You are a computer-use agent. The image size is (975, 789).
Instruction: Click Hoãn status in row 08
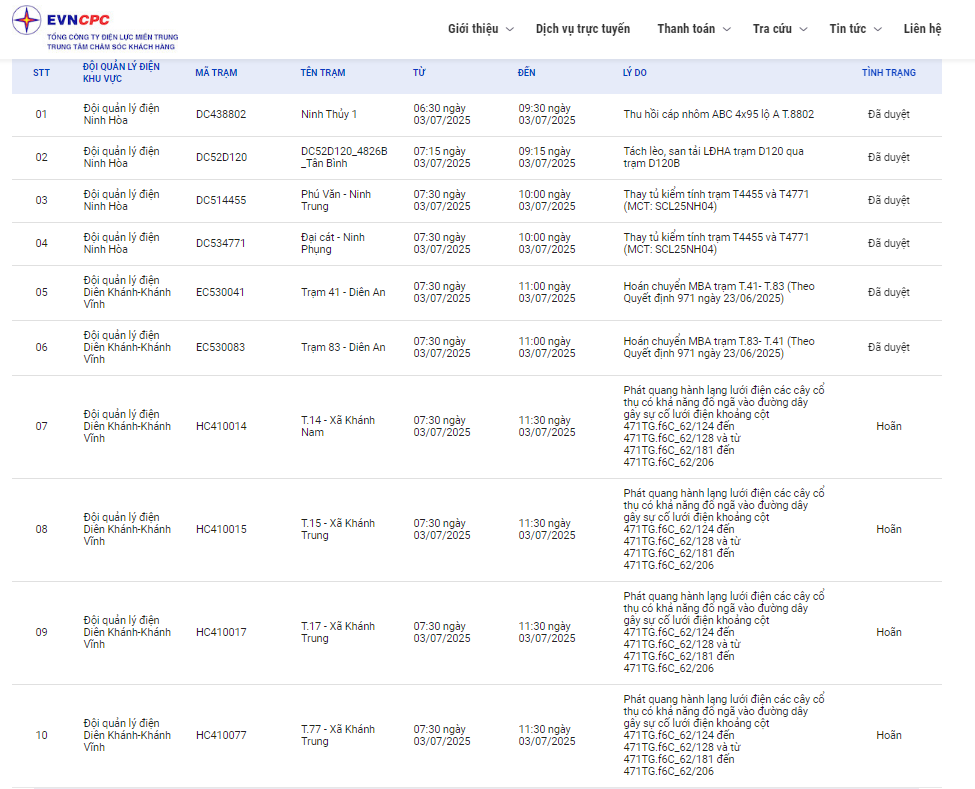click(888, 530)
